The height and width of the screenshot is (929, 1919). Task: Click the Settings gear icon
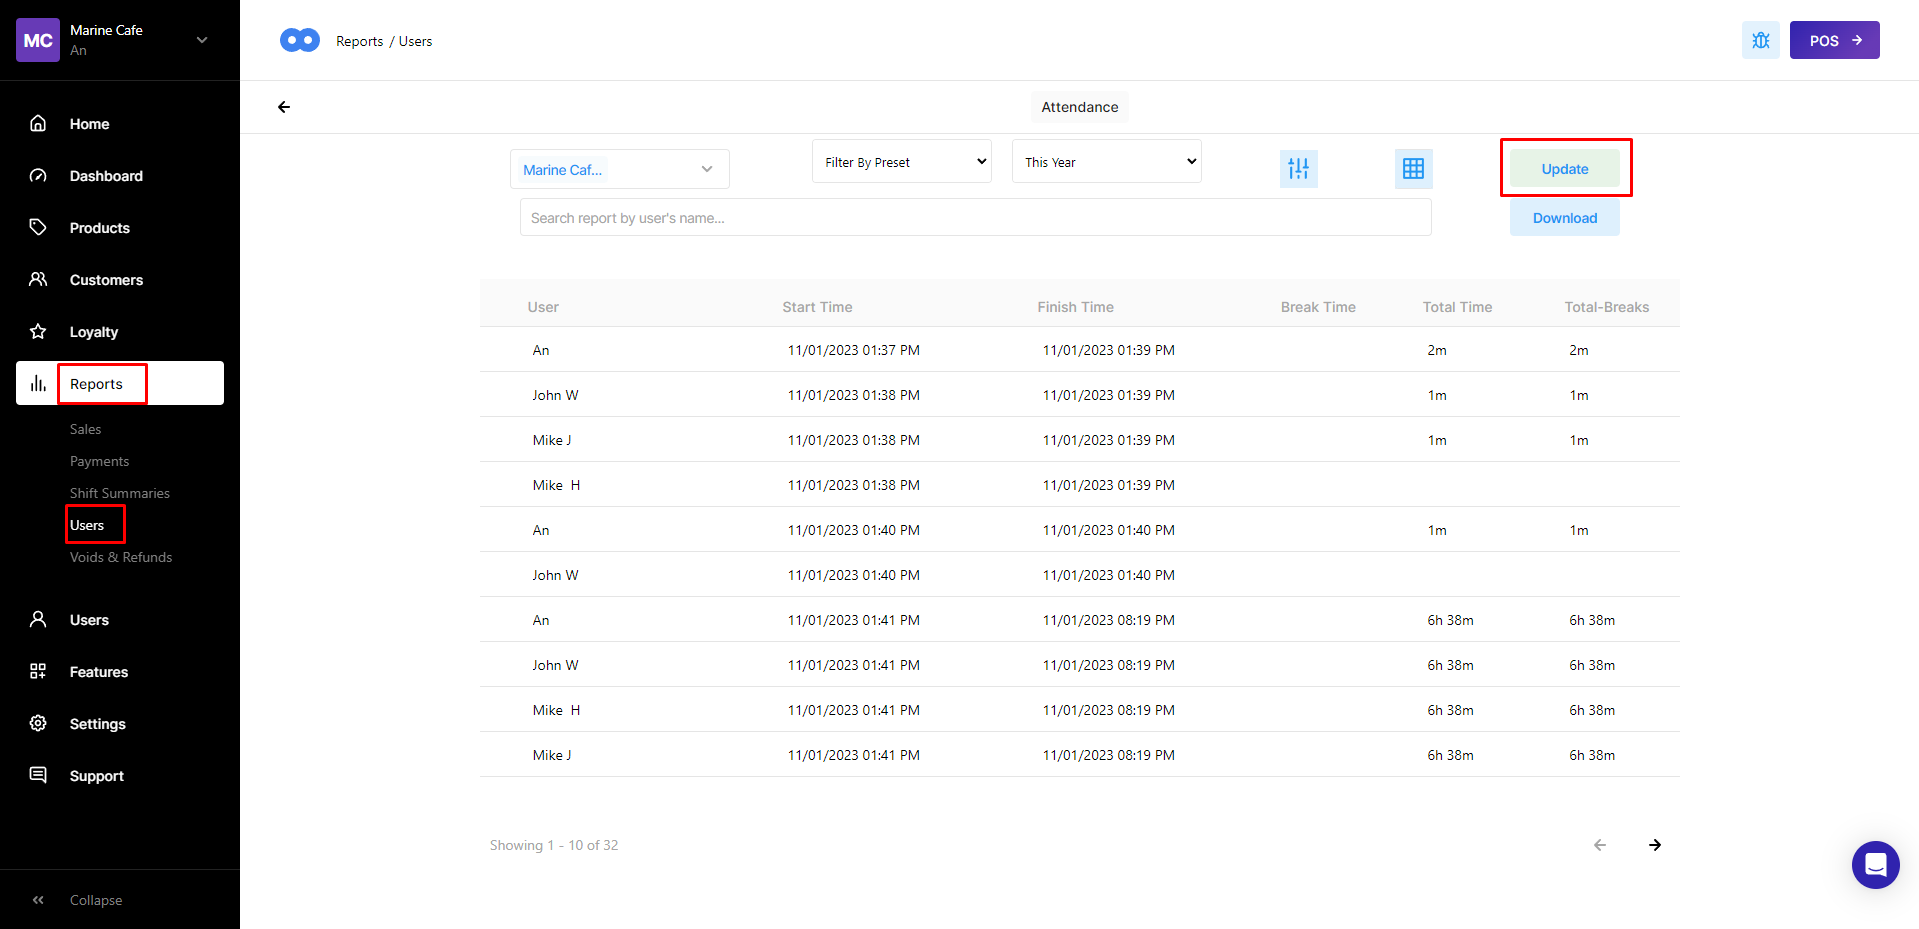click(38, 723)
